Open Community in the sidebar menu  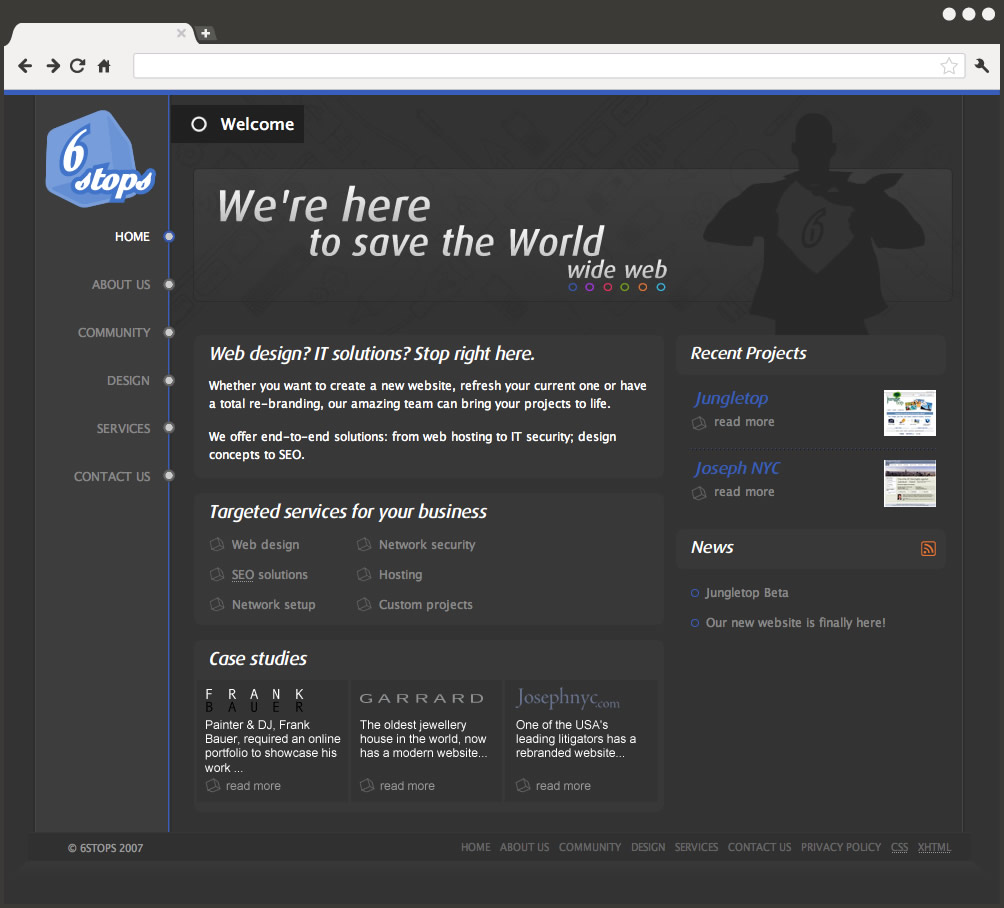[x=114, y=333]
